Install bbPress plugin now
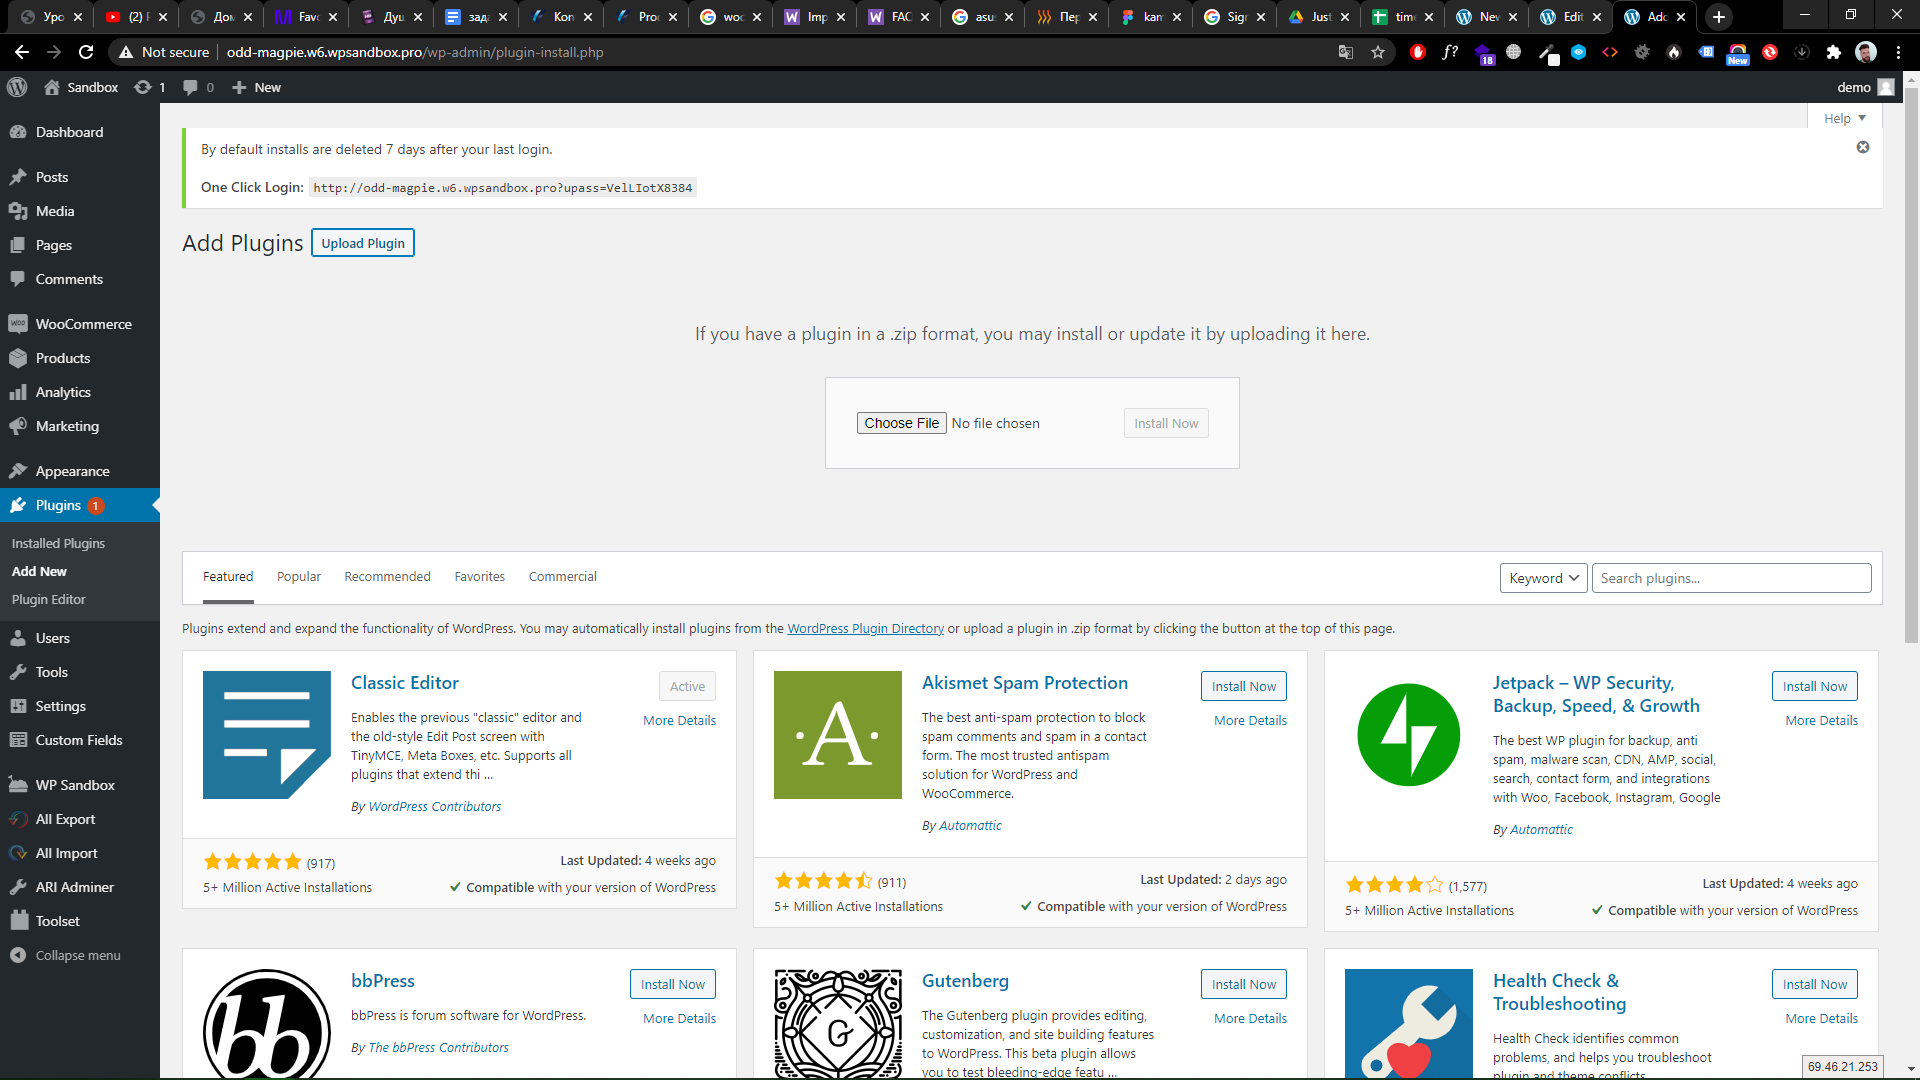This screenshot has width=1920, height=1080. (673, 984)
